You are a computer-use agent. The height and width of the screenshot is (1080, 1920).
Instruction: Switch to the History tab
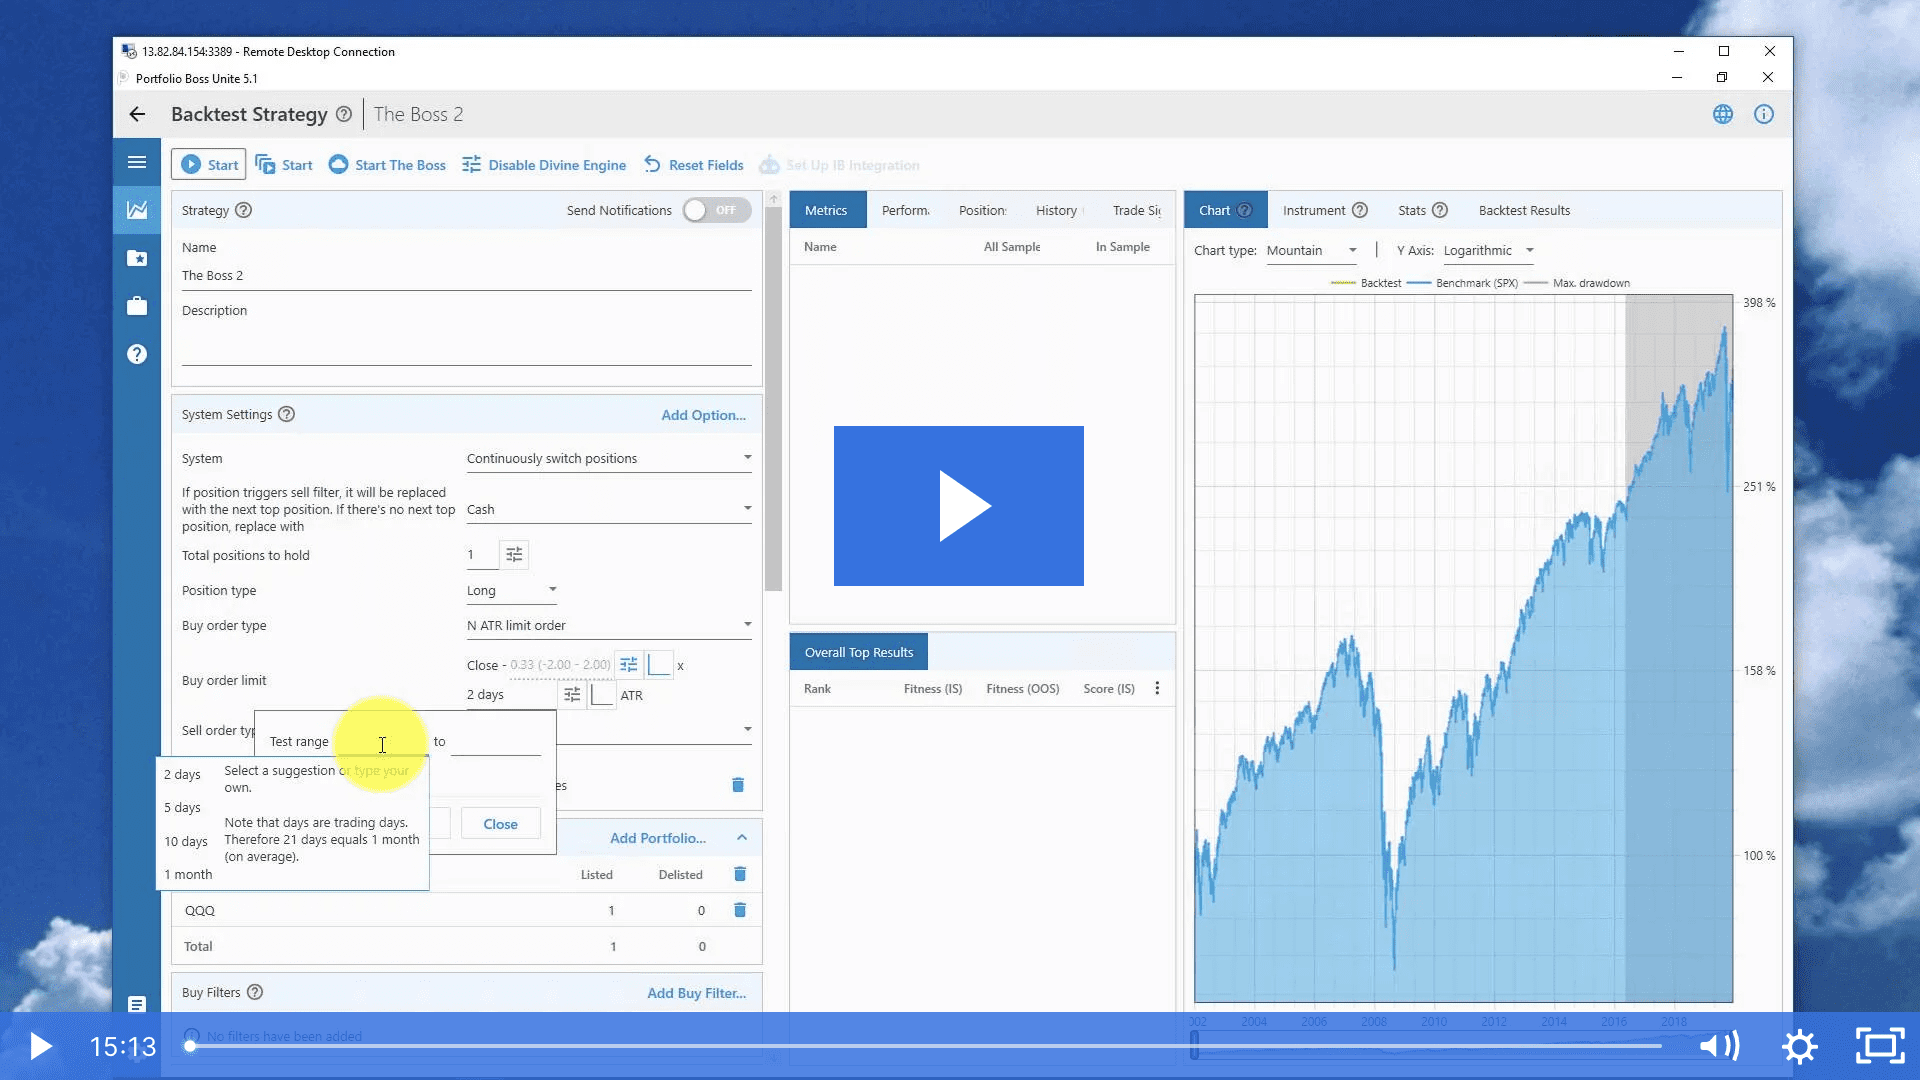[x=1058, y=210]
